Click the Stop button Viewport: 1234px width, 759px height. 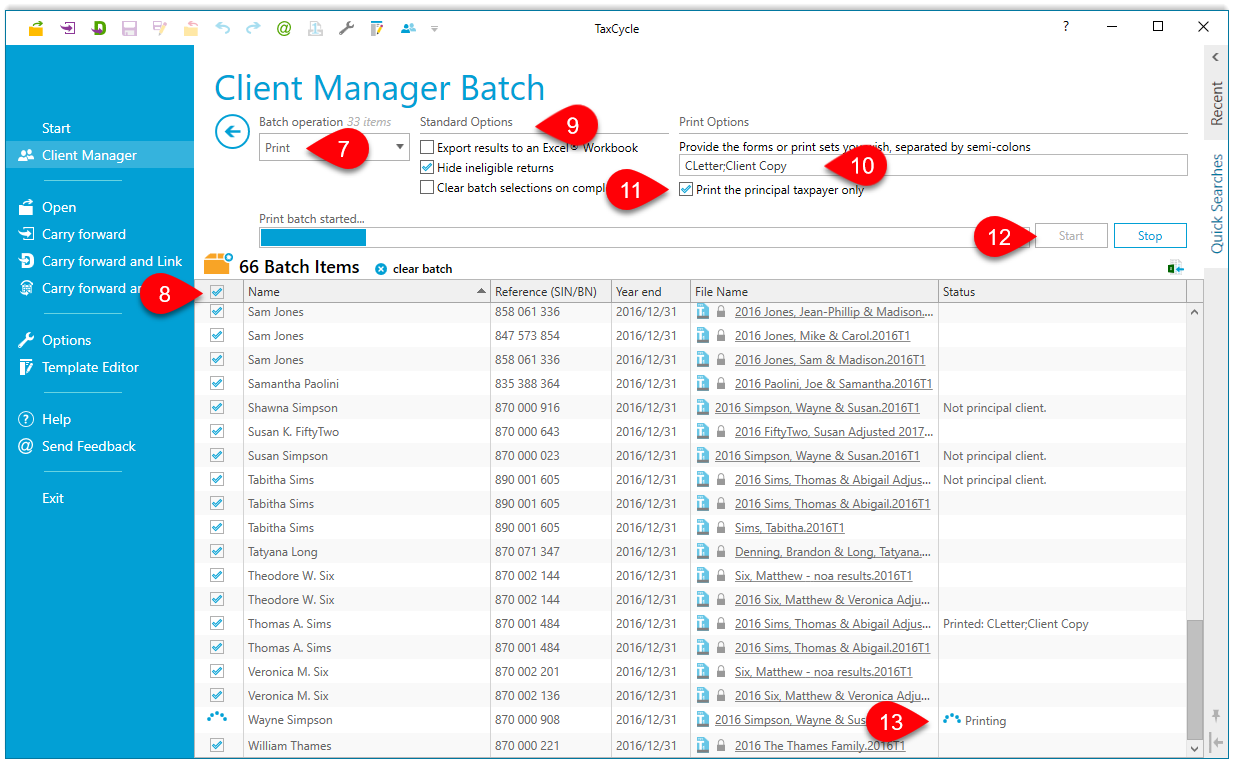[x=1150, y=236]
